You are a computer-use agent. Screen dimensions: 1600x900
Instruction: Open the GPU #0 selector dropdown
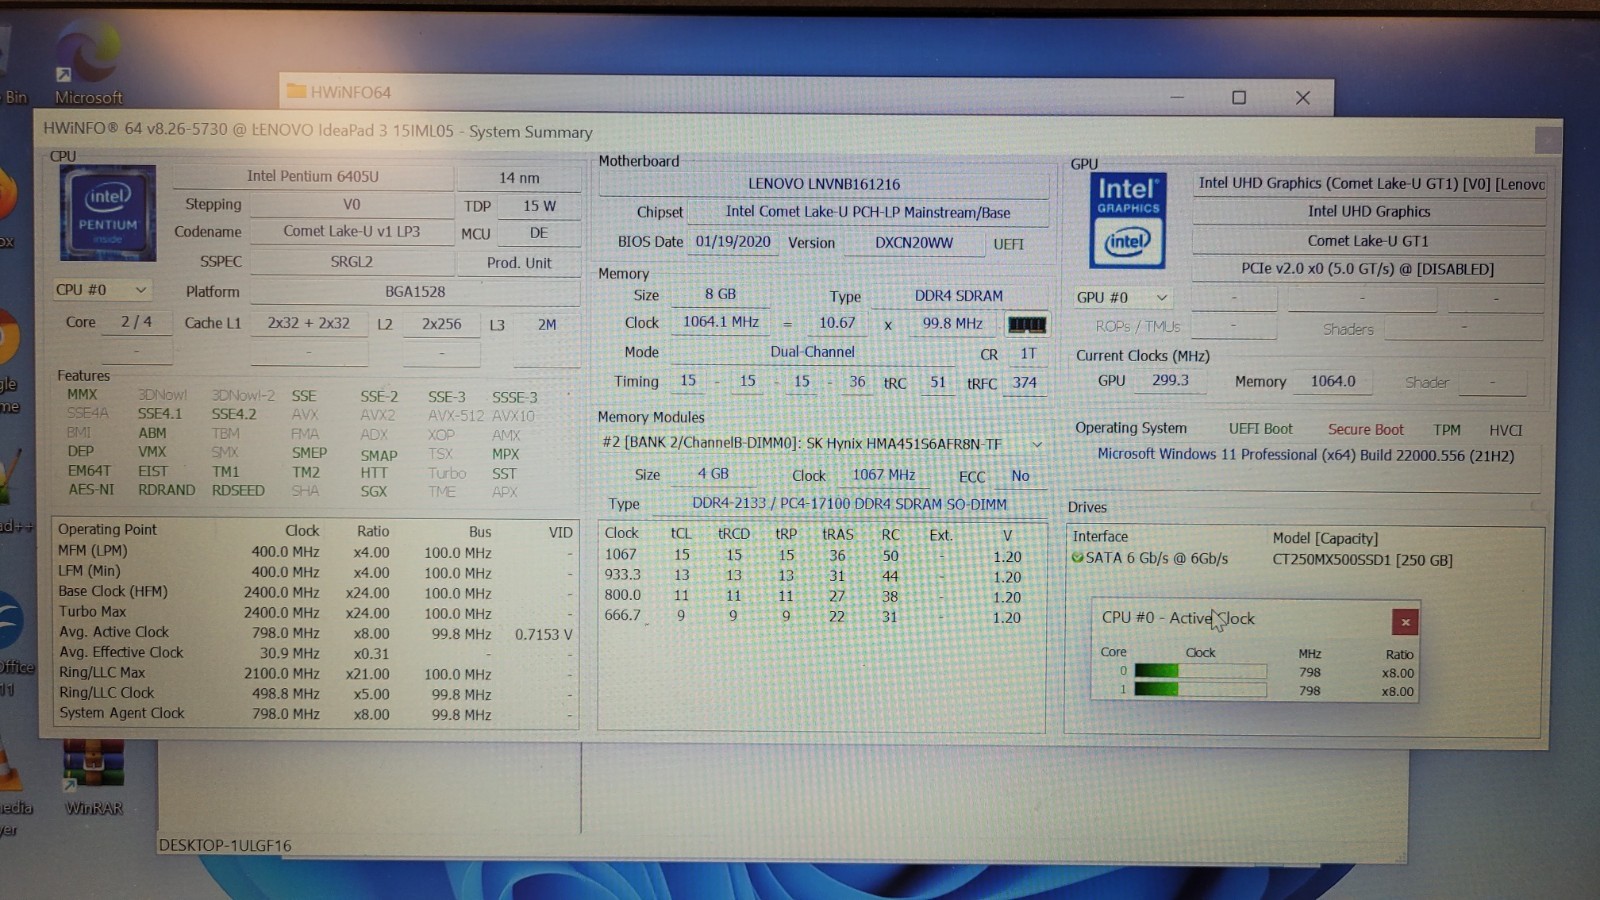coord(1122,297)
